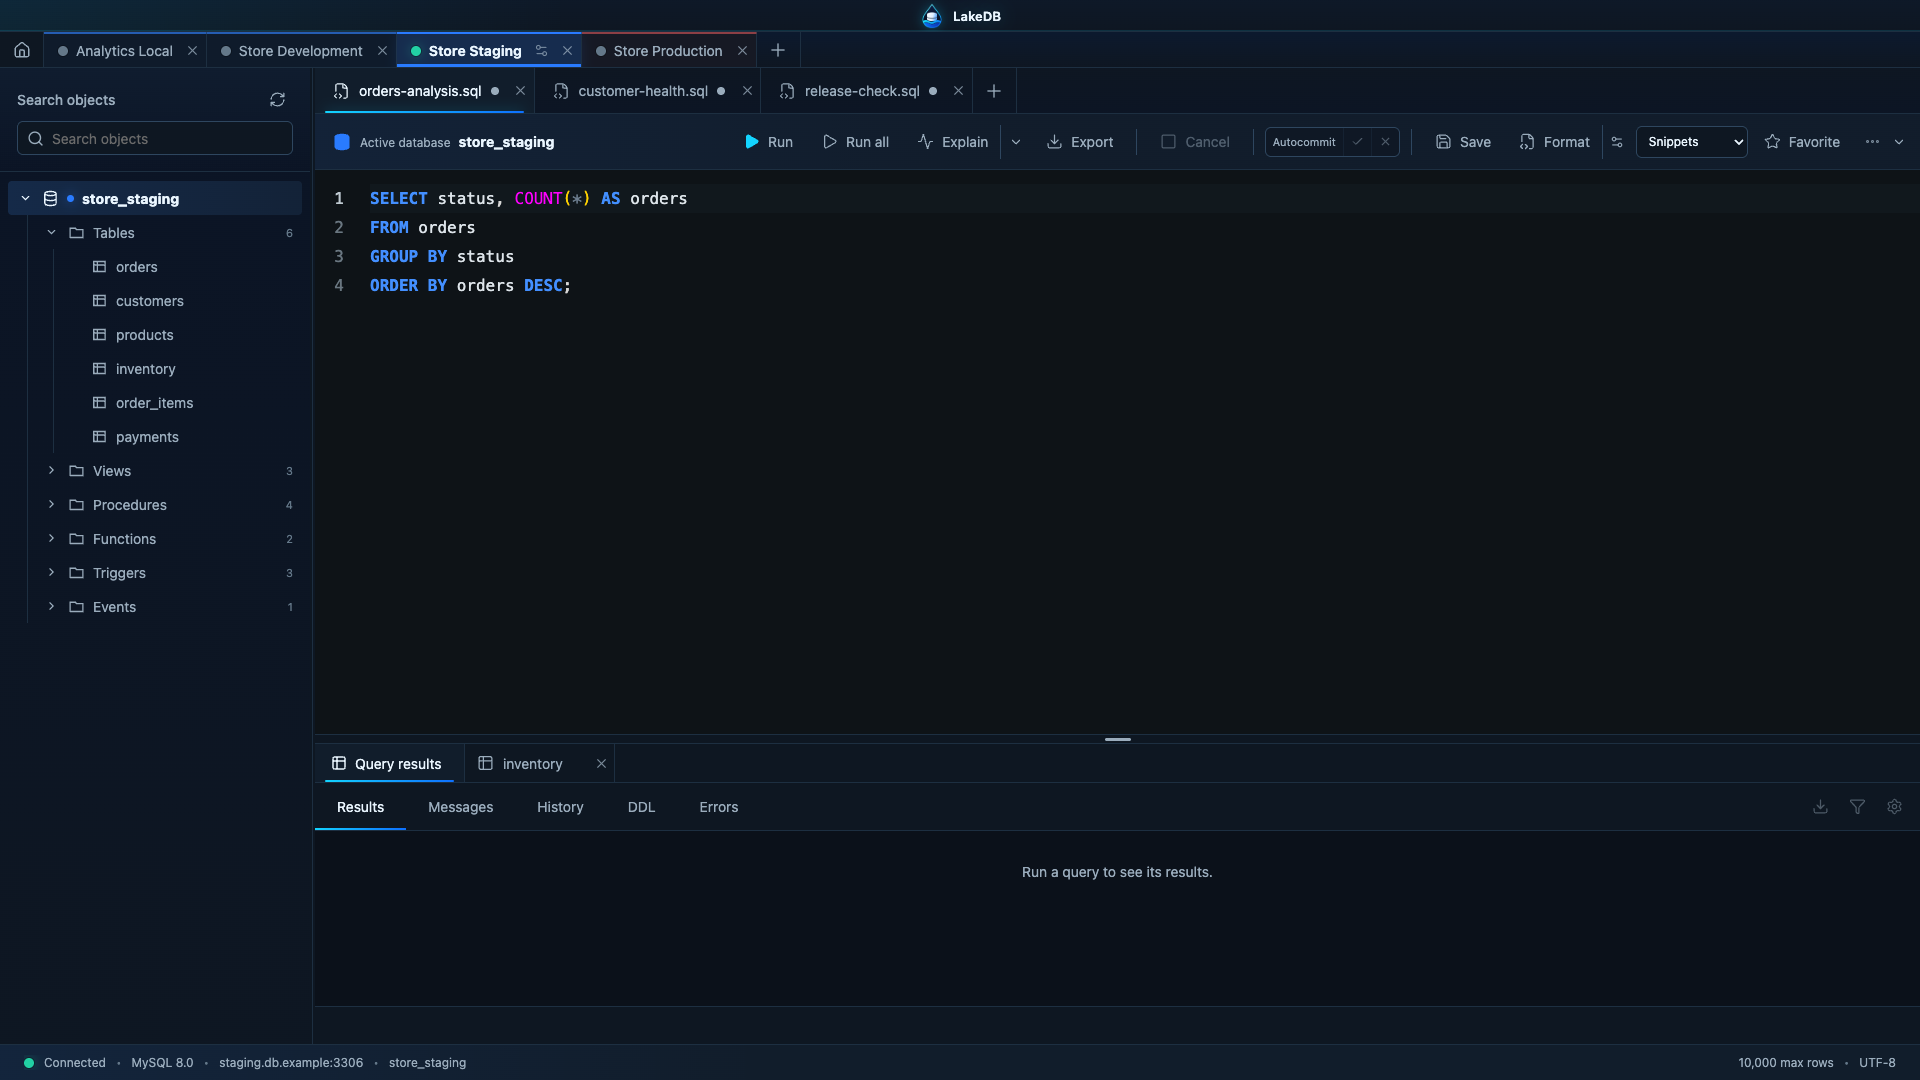Open connection settings on Store Staging tab
The width and height of the screenshot is (1920, 1080).
pos(541,50)
